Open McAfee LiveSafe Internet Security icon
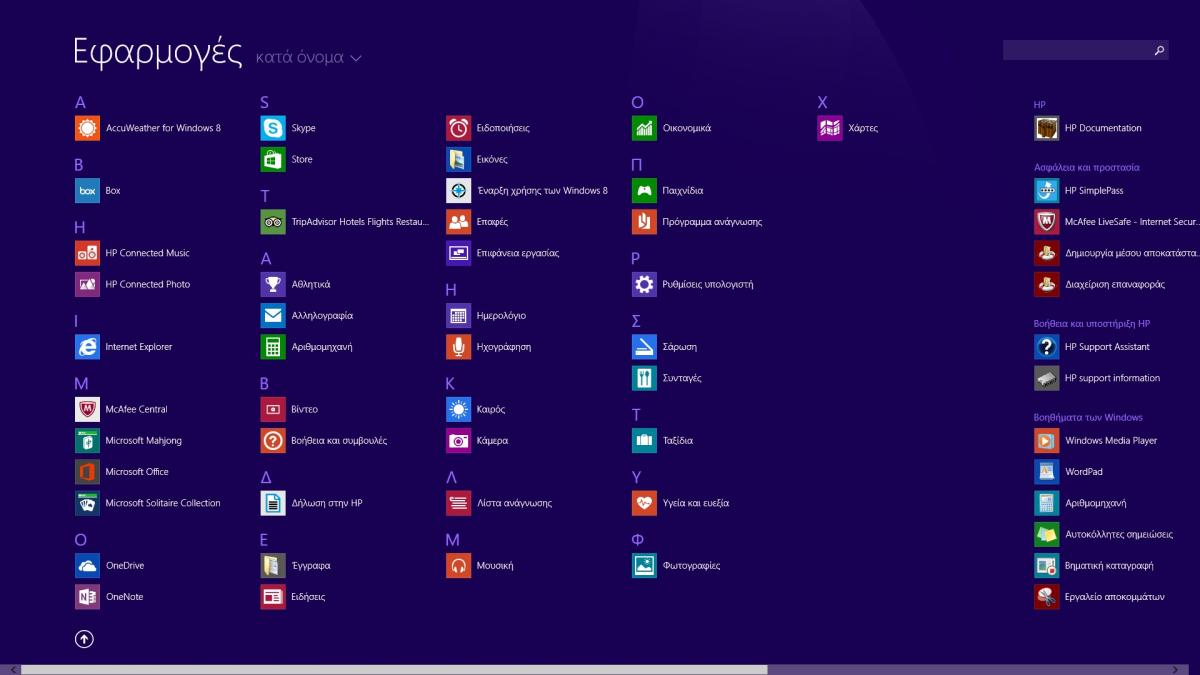The image size is (1200, 675). 1046,222
